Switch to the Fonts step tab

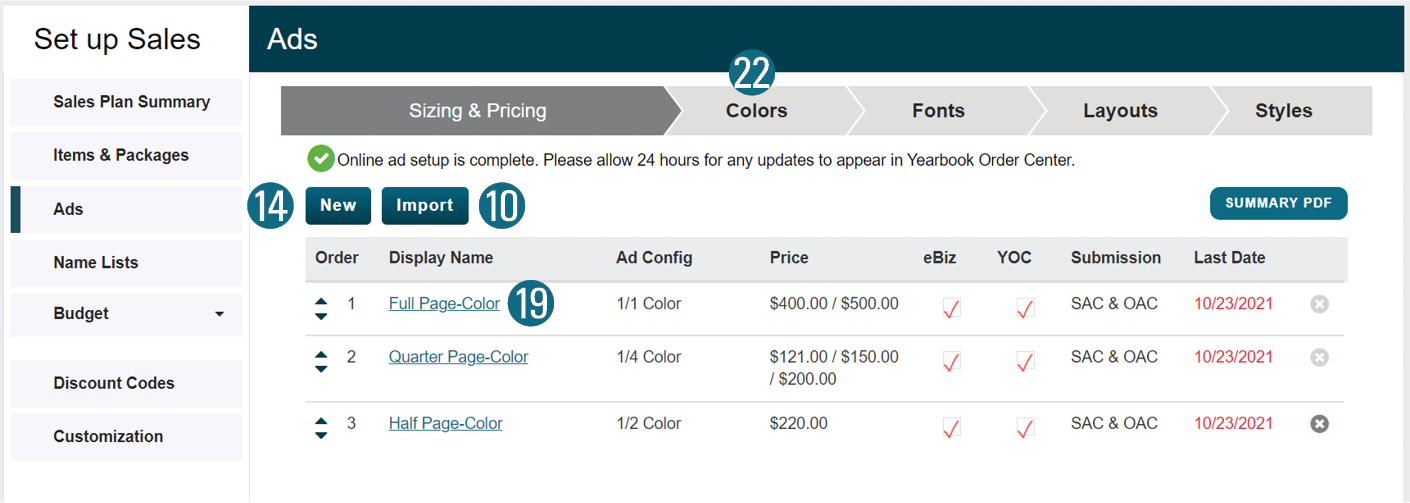938,111
